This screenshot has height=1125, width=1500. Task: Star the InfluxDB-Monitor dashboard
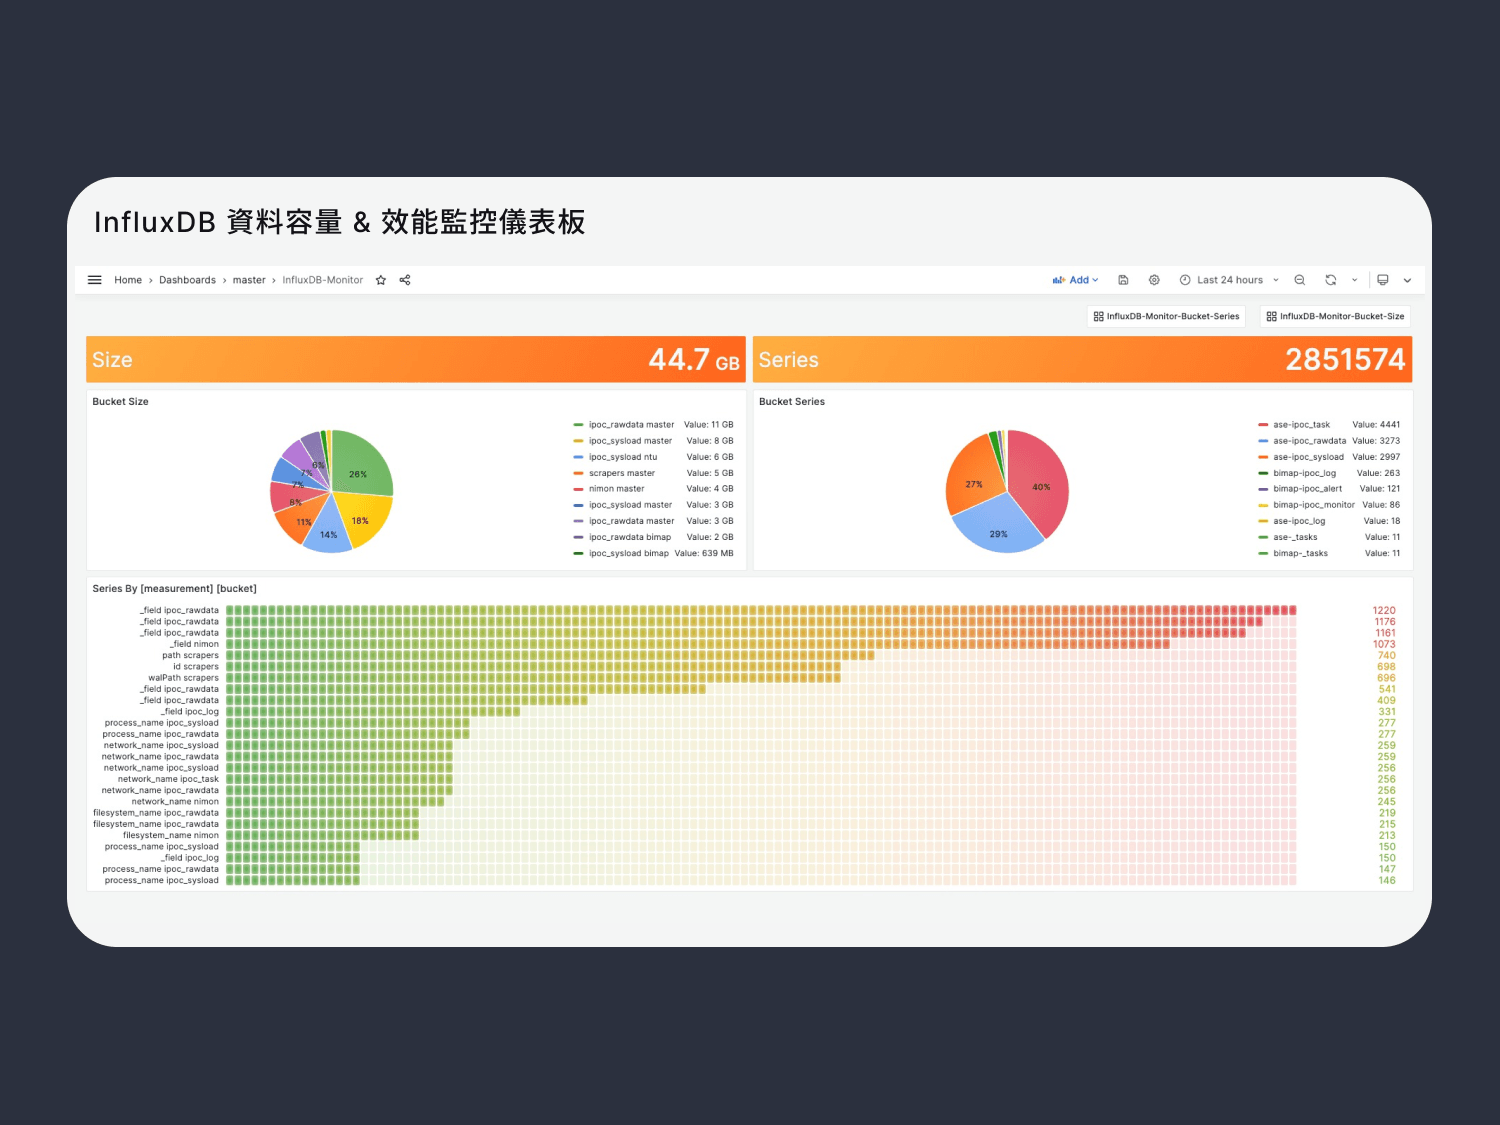point(381,280)
